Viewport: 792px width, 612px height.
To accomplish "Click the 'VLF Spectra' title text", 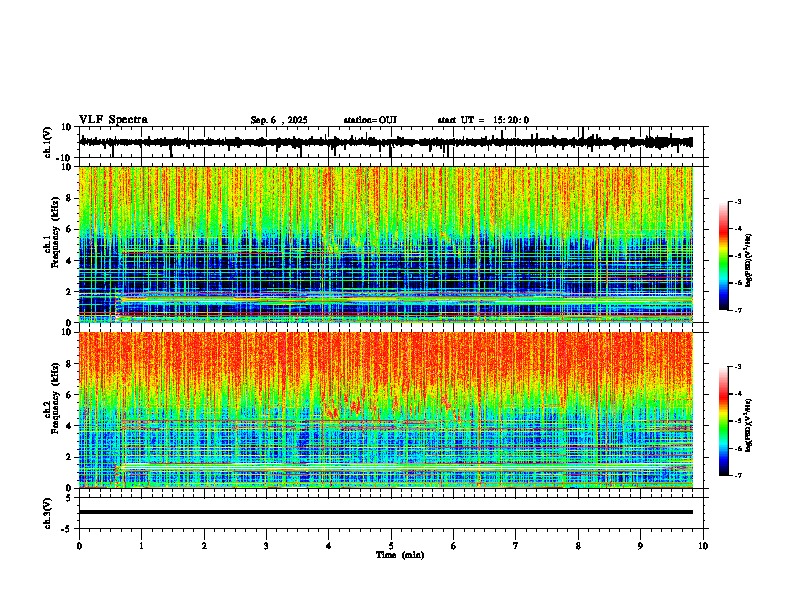I will pyautogui.click(x=113, y=120).
